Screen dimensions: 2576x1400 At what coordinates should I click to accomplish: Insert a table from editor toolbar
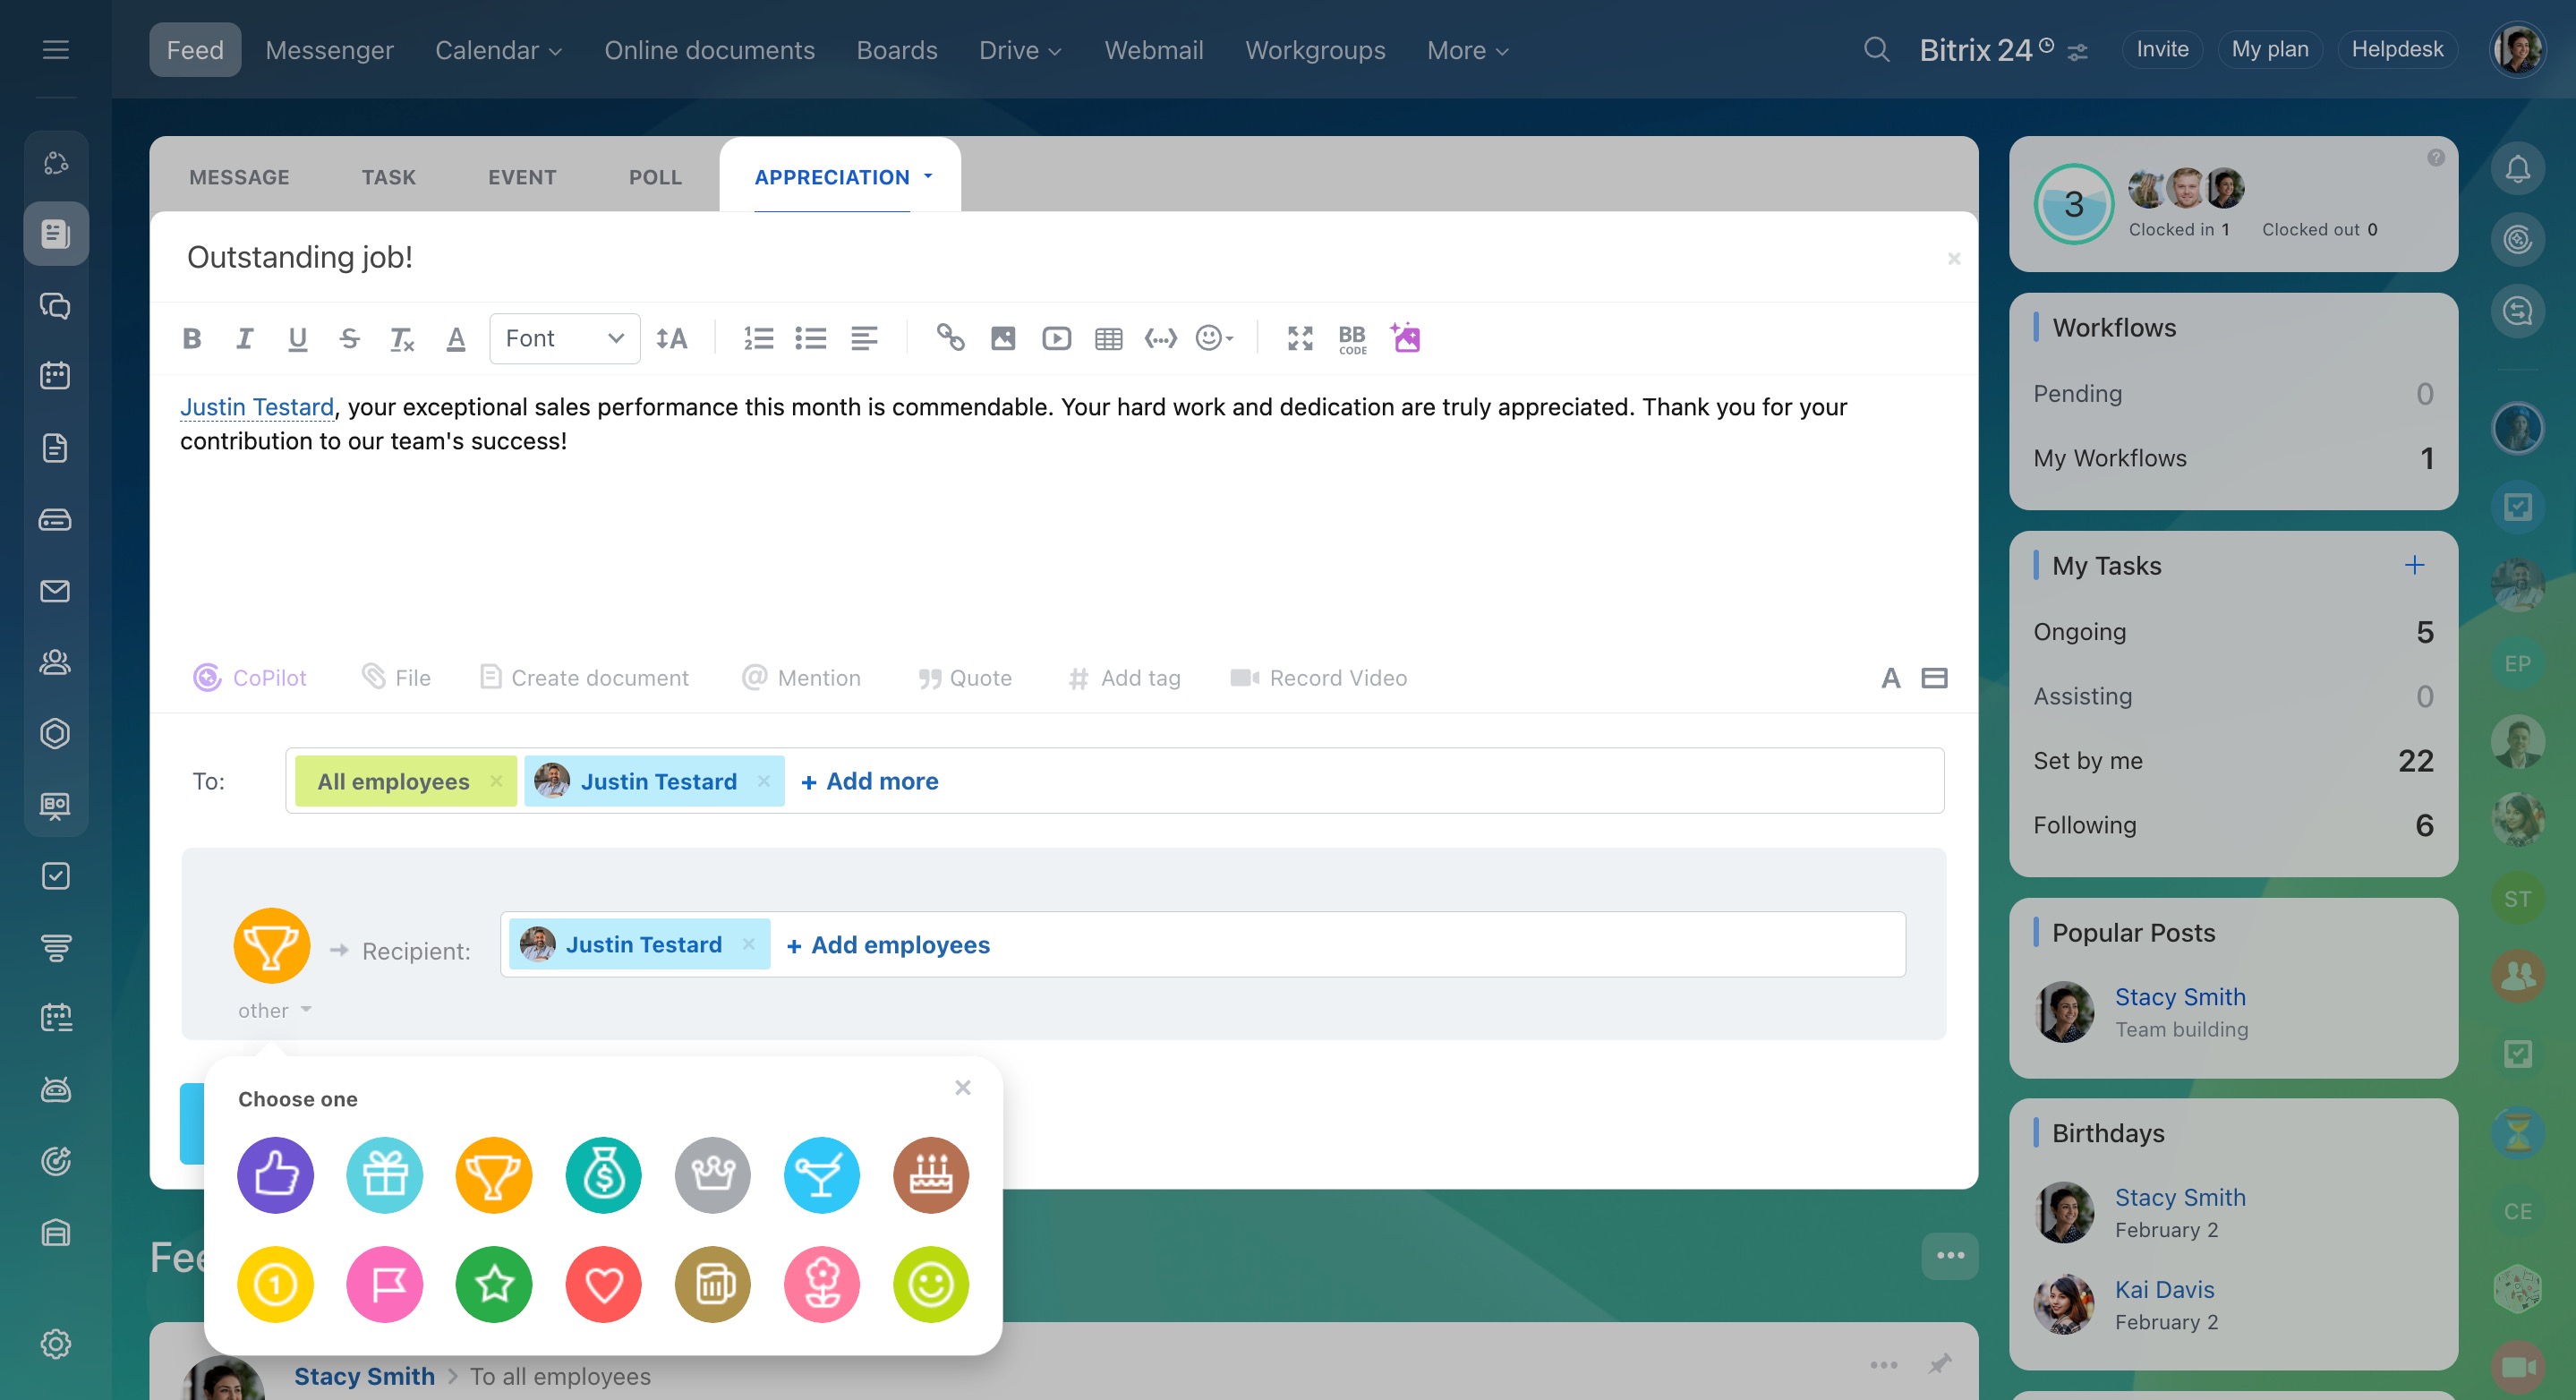coord(1108,338)
